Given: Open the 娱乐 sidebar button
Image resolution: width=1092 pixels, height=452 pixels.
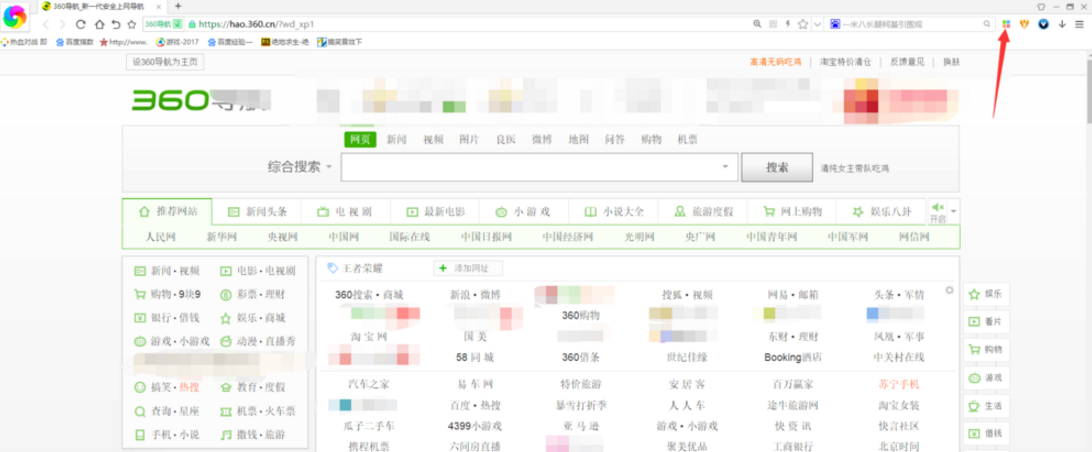Looking at the screenshot, I should point(986,295).
